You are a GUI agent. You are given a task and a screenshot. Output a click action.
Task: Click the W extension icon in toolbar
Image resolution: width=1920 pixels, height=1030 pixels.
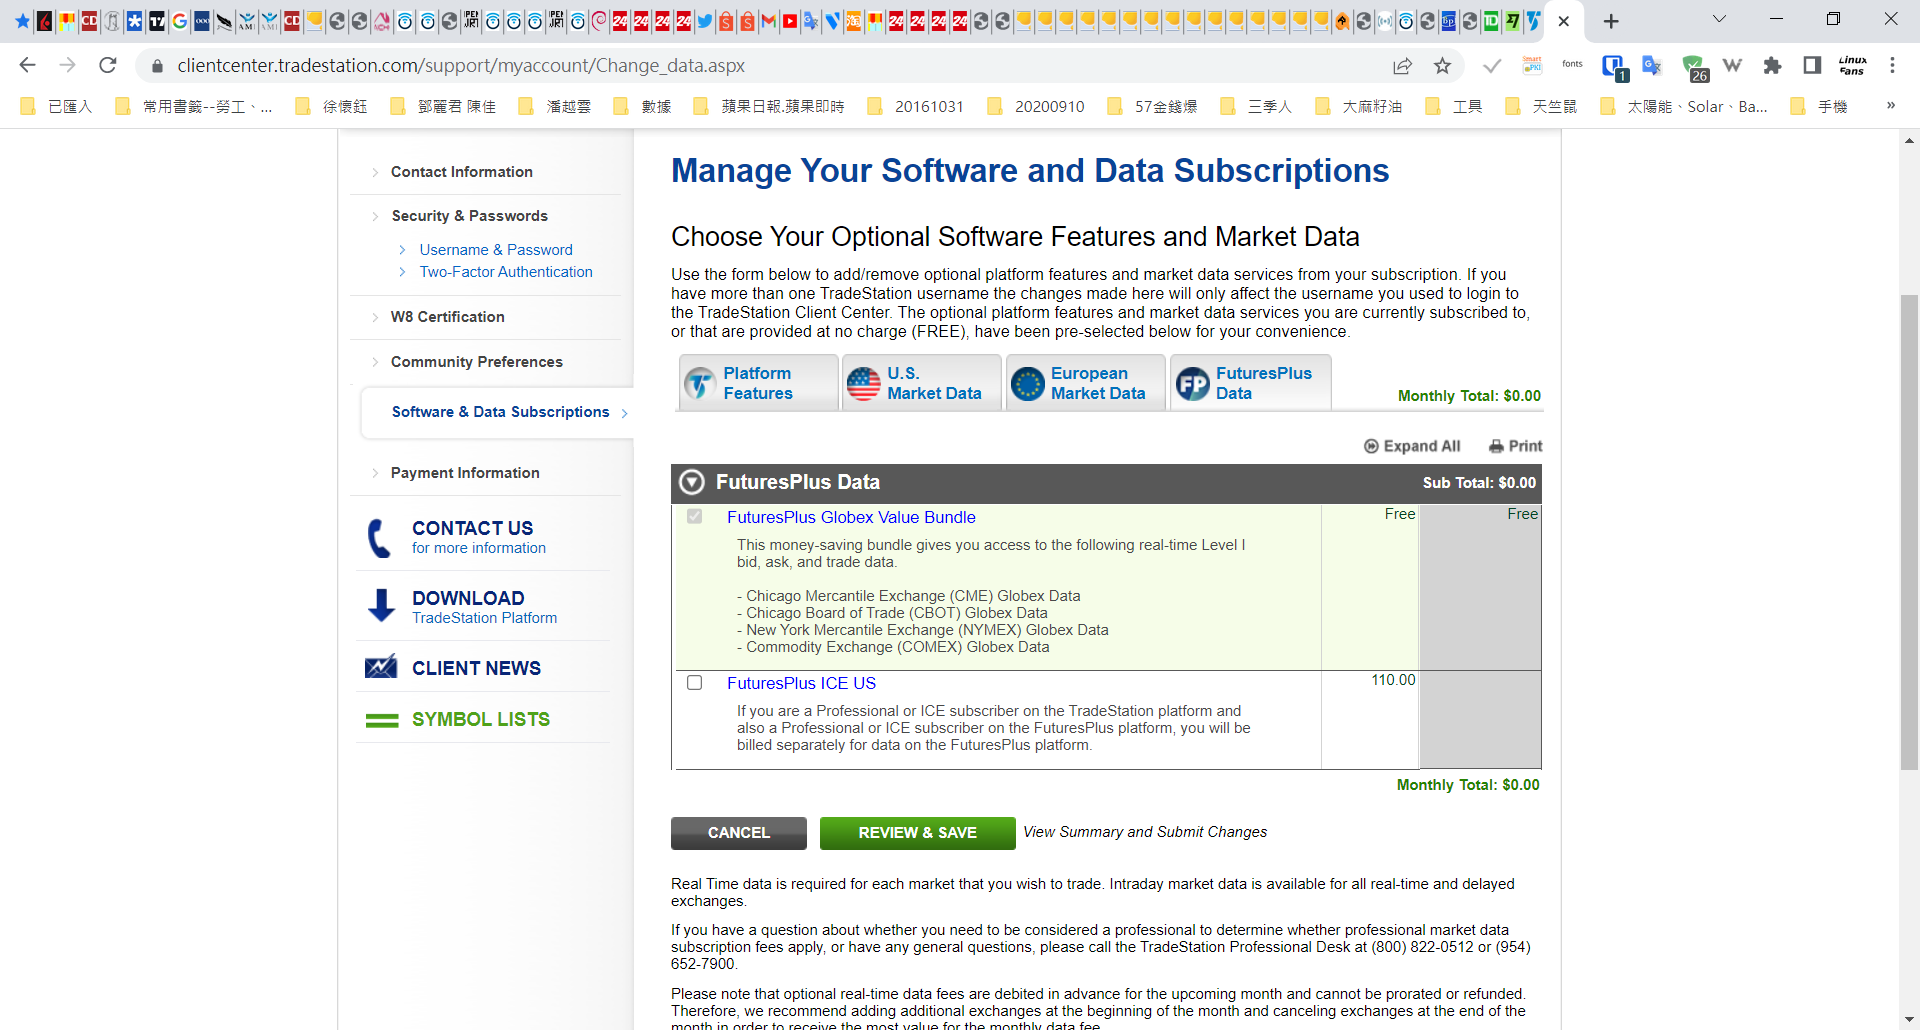pyautogui.click(x=1732, y=65)
